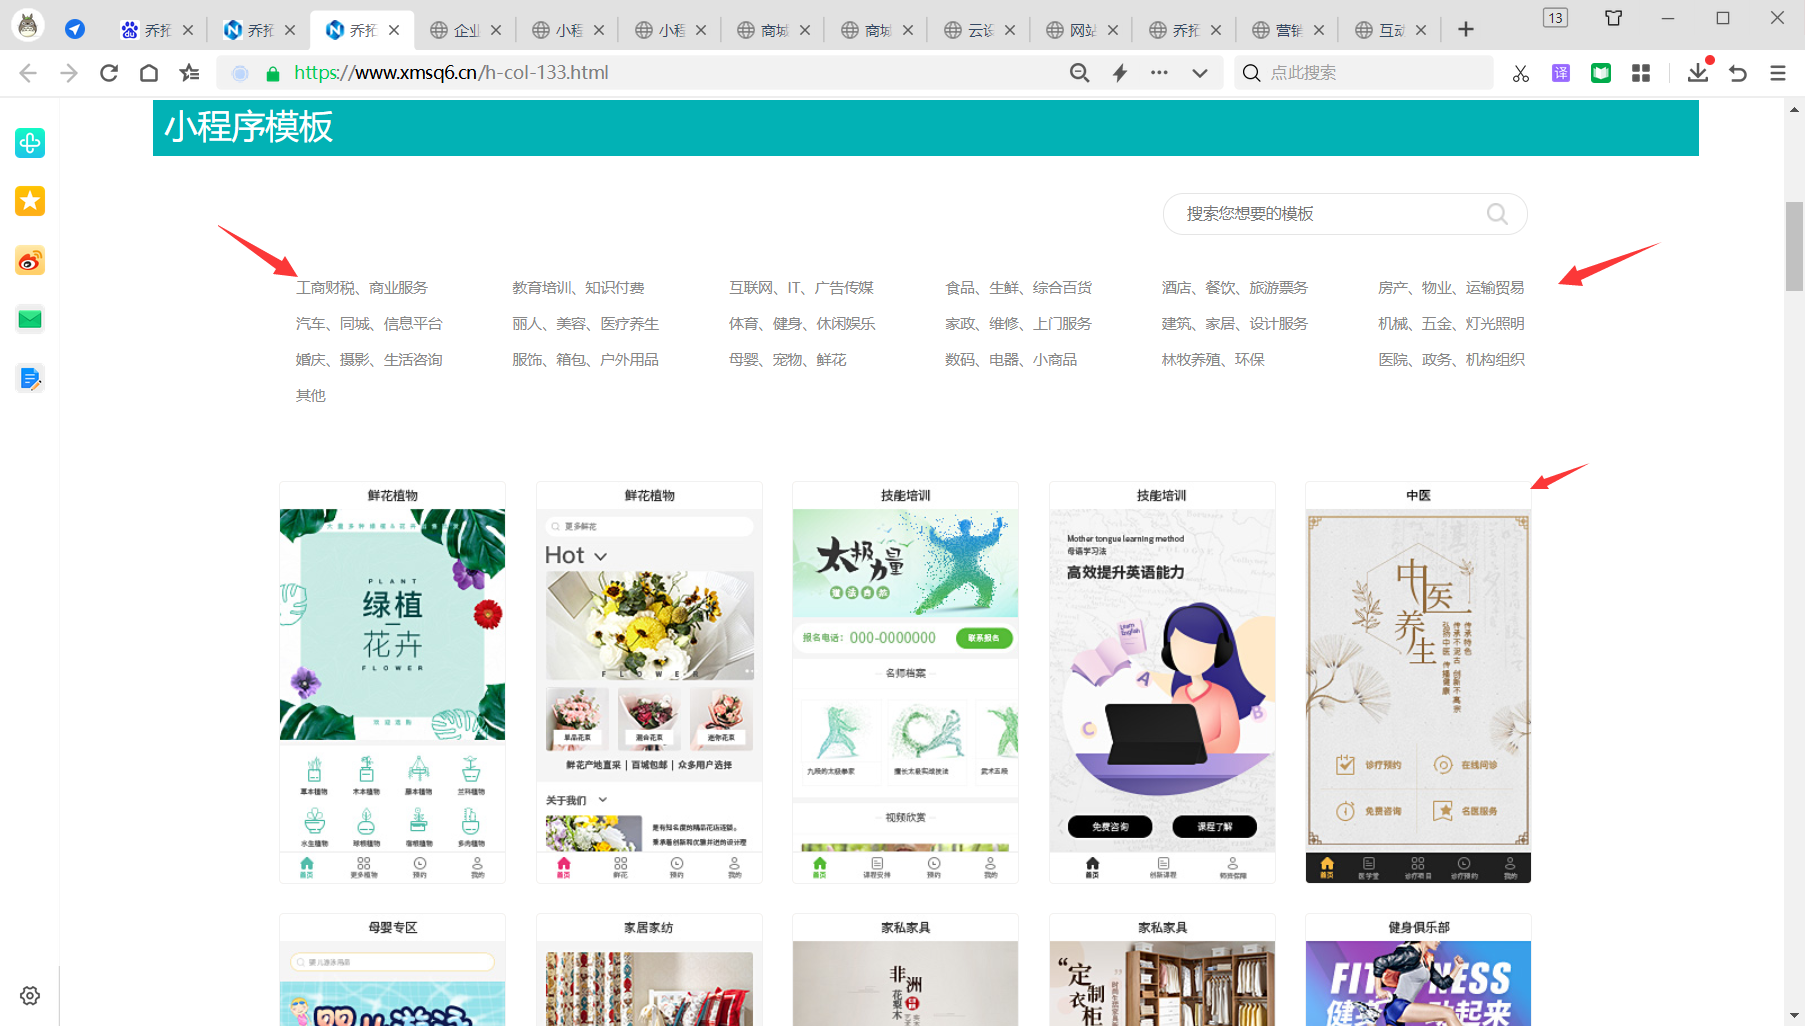Click the scissors screenshot tool icon

[1520, 73]
